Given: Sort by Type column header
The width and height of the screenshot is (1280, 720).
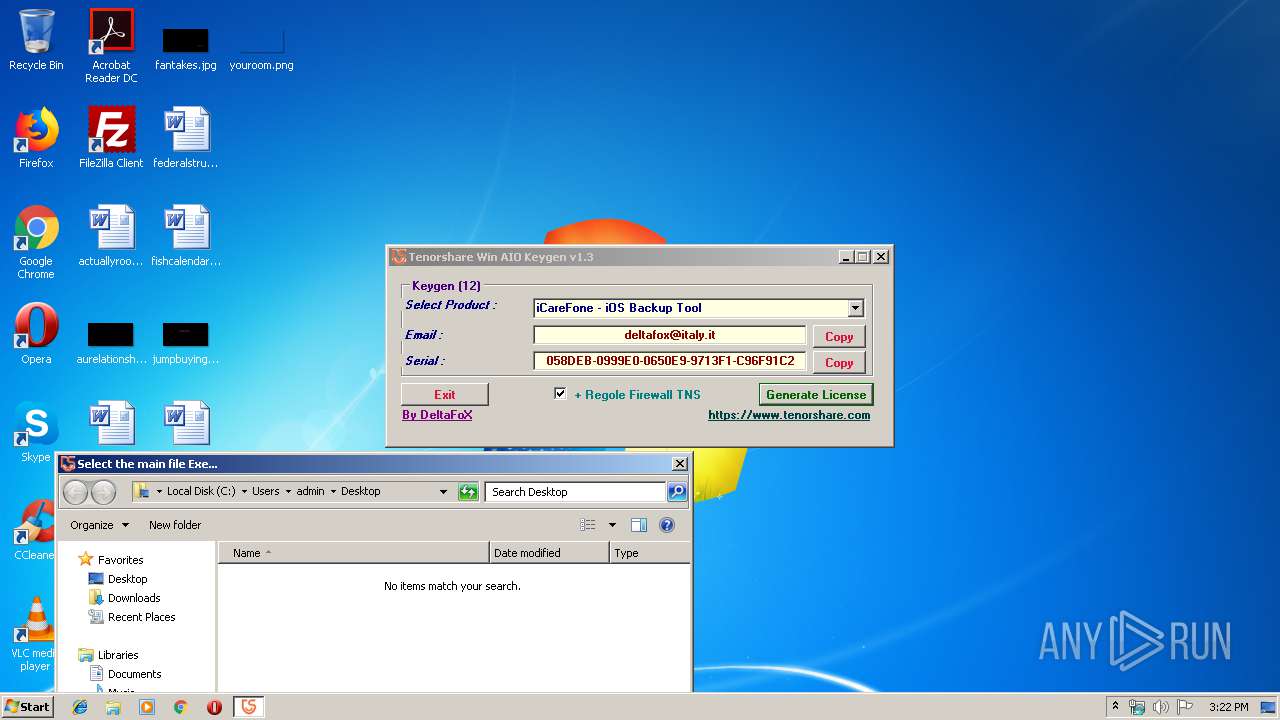Looking at the screenshot, I should click(x=649, y=553).
